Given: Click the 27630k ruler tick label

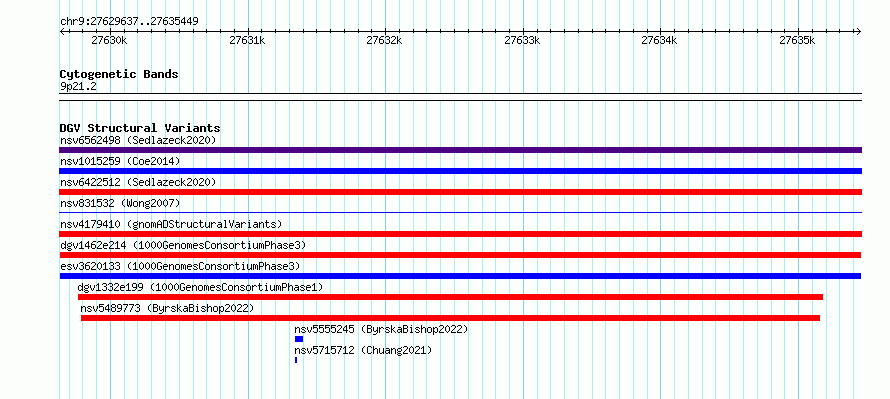Looking at the screenshot, I should click(x=109, y=40).
